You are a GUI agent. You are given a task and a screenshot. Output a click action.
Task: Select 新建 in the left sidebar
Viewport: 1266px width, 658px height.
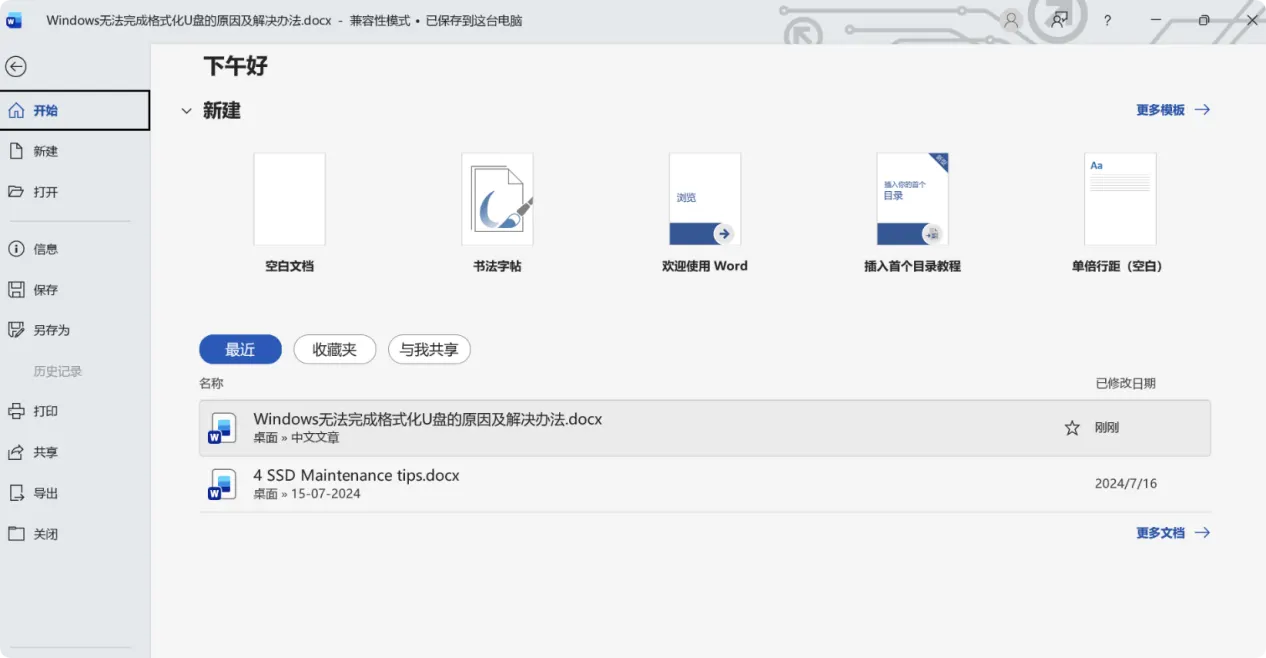point(75,151)
